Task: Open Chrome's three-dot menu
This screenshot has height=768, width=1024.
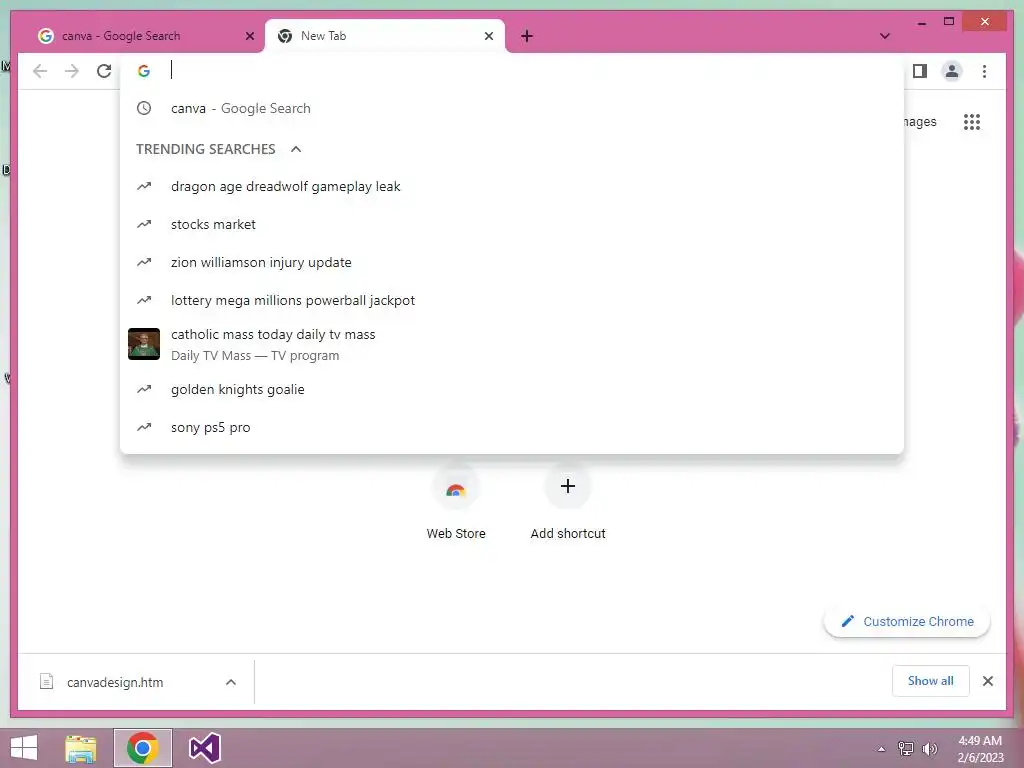Action: point(984,71)
